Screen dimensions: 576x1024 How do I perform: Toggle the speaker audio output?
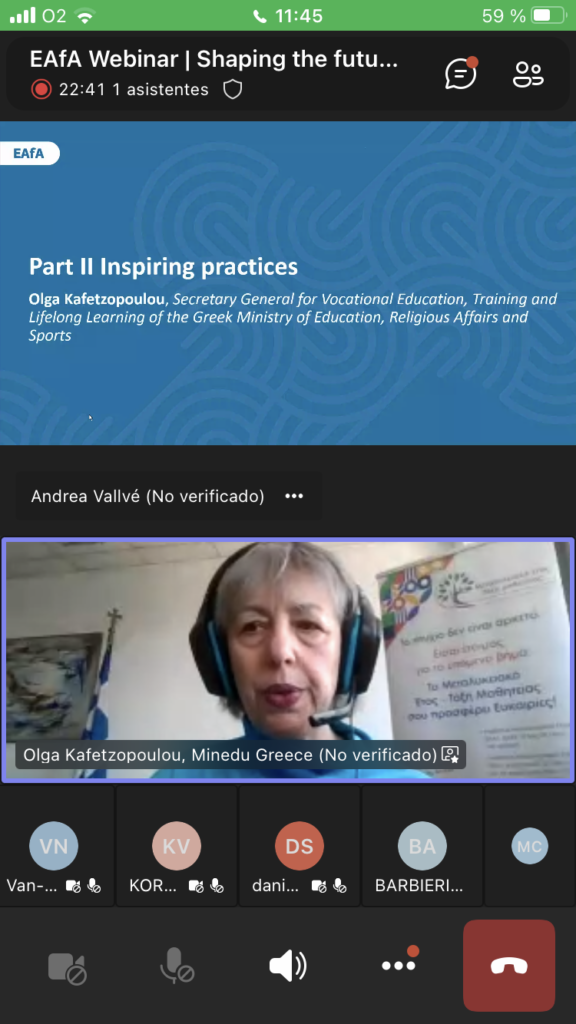pyautogui.click(x=287, y=965)
